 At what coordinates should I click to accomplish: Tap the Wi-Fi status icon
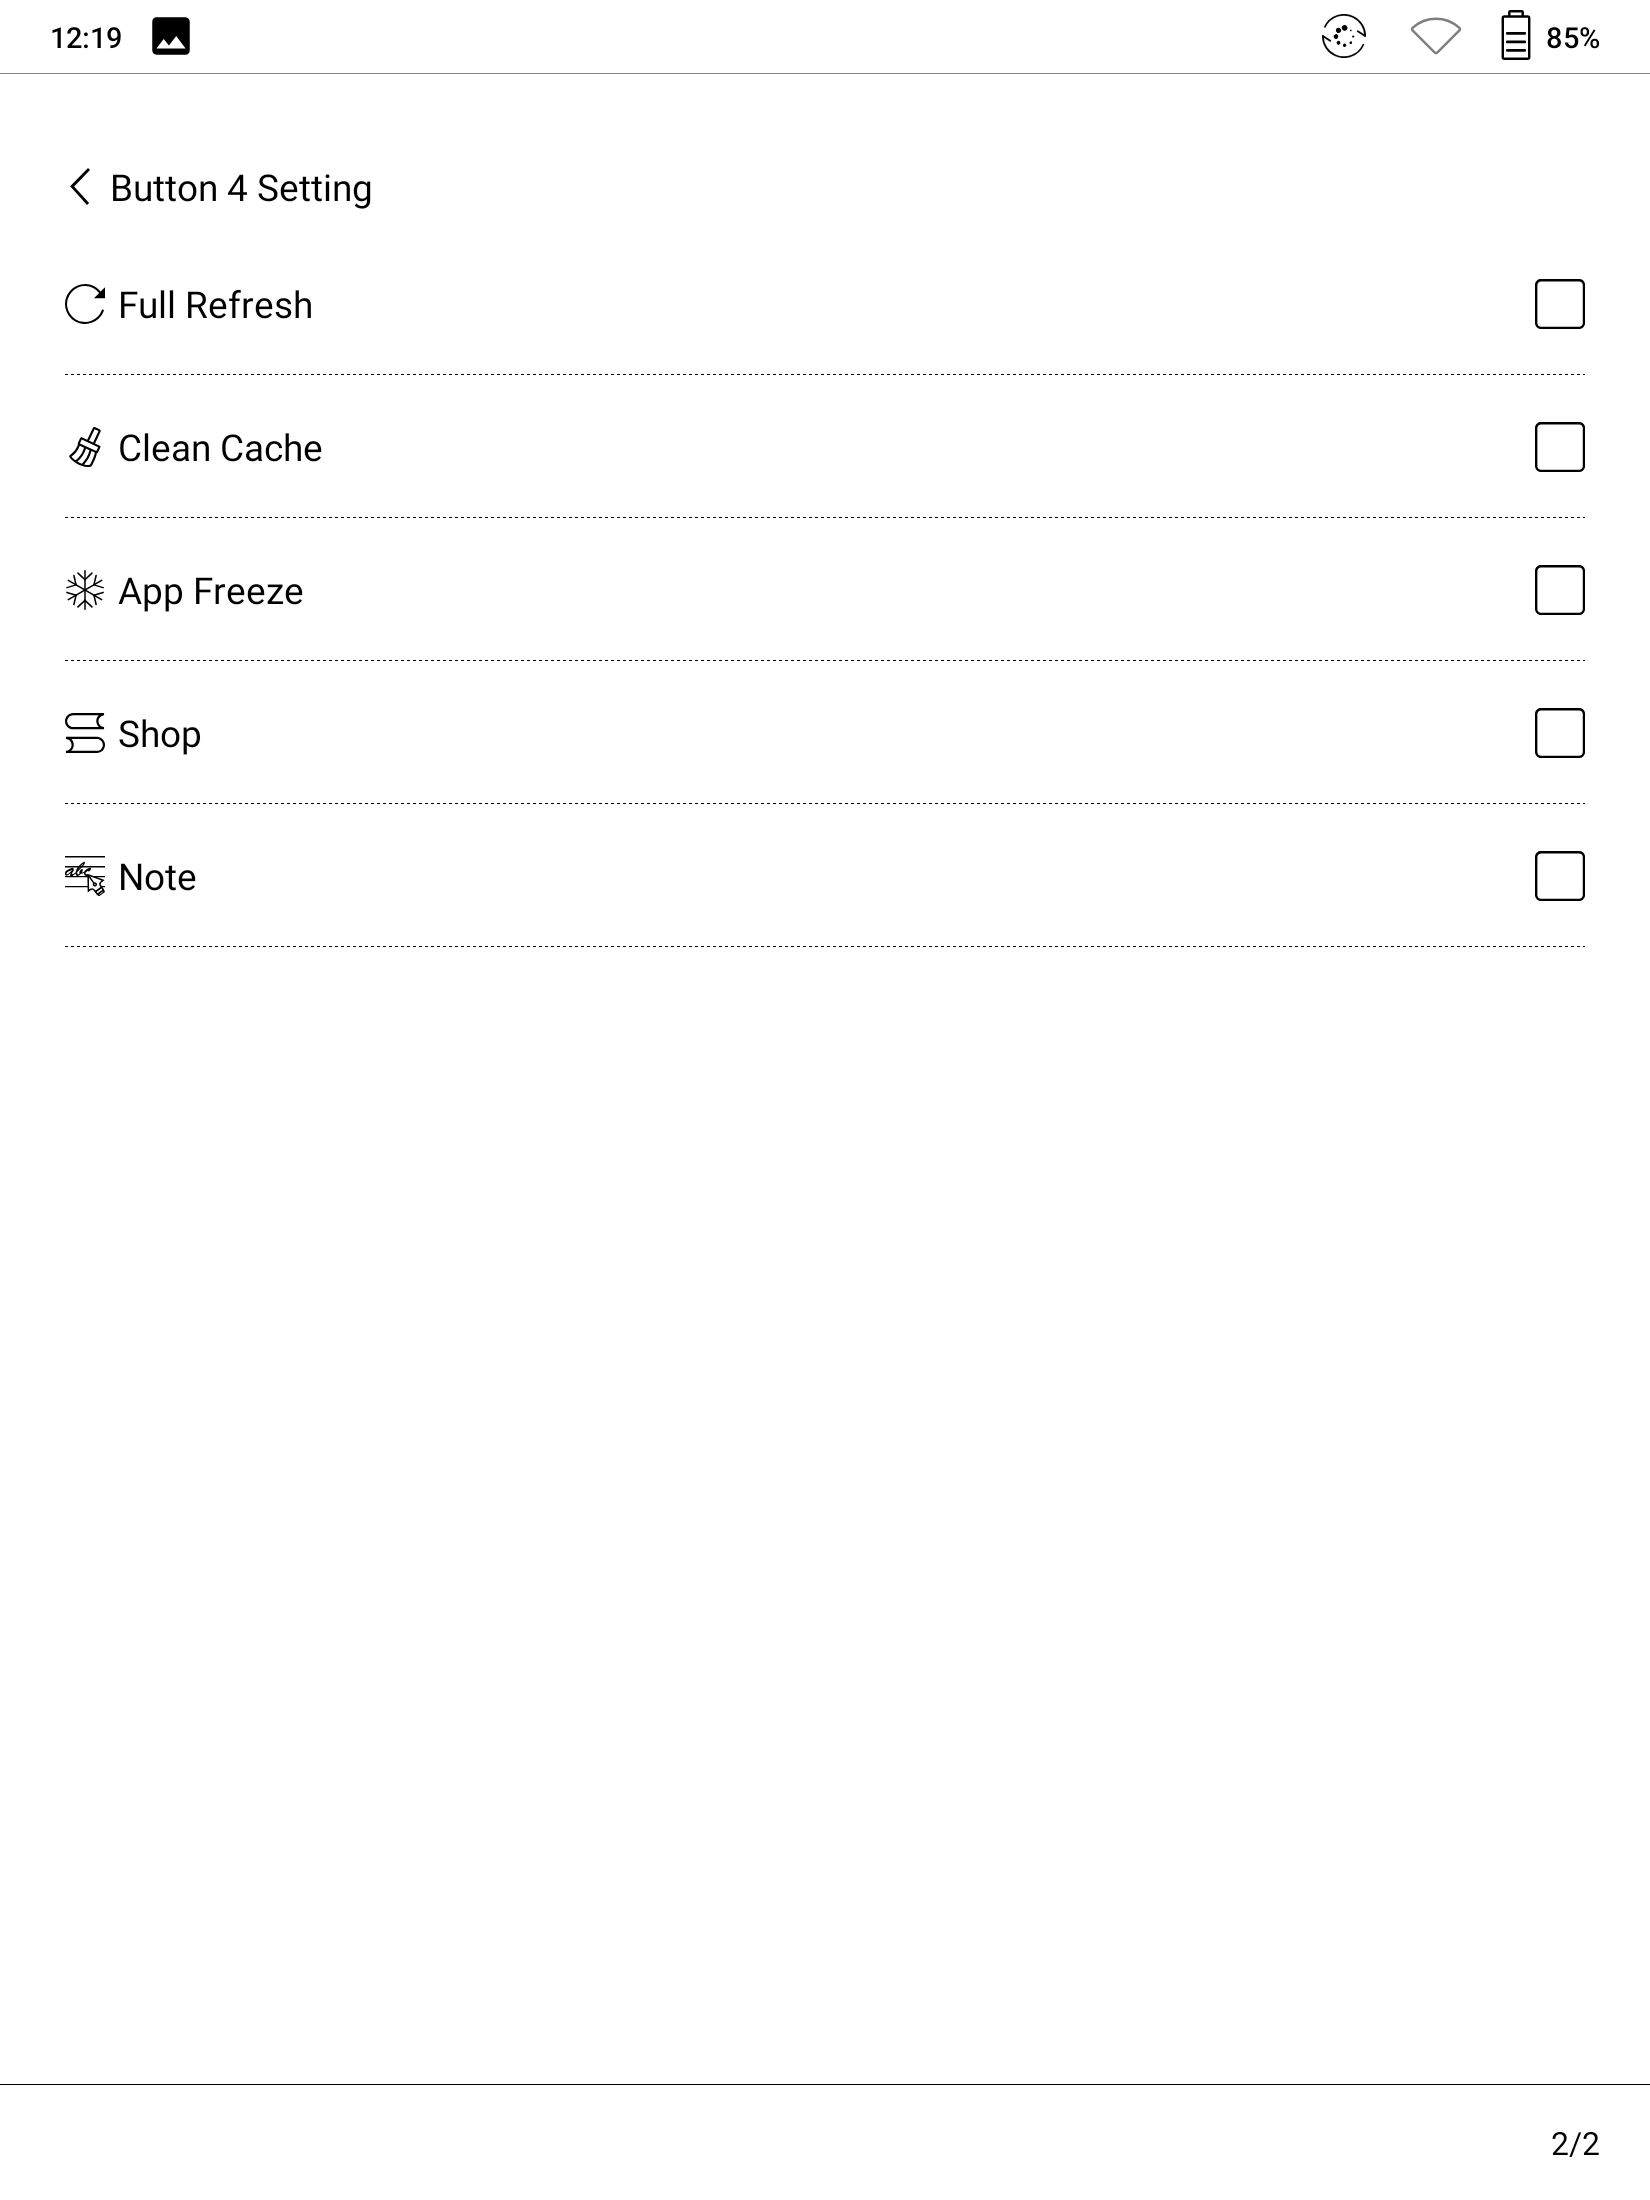pyautogui.click(x=1435, y=38)
